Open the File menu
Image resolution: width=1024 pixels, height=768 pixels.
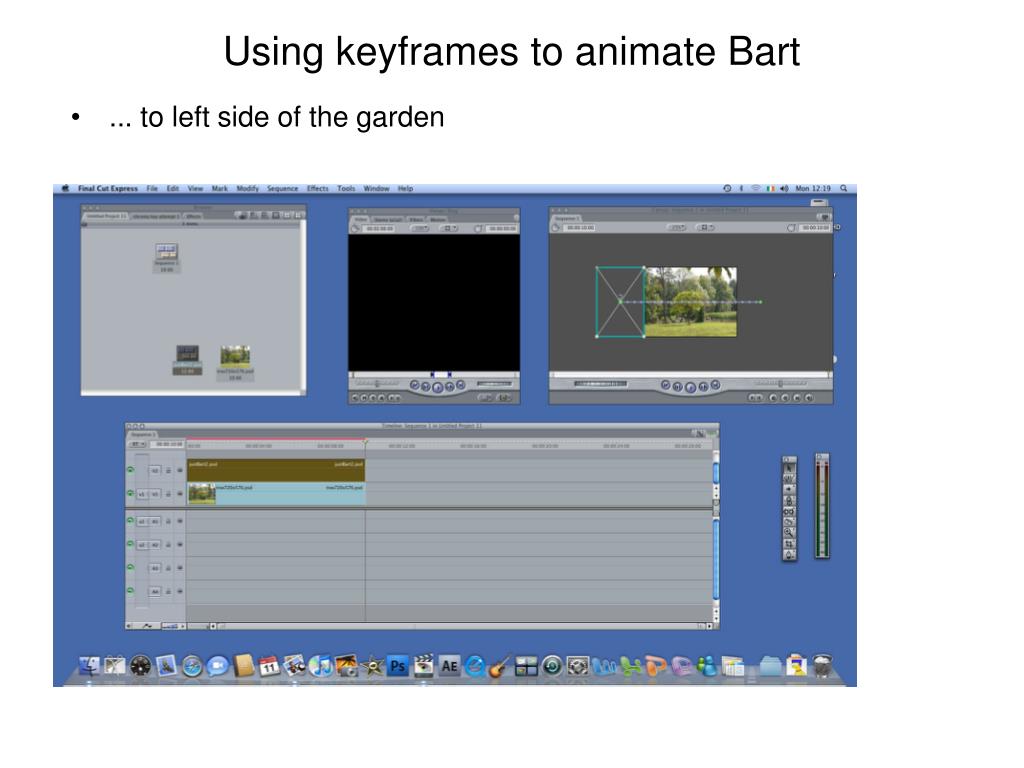pyautogui.click(x=152, y=188)
